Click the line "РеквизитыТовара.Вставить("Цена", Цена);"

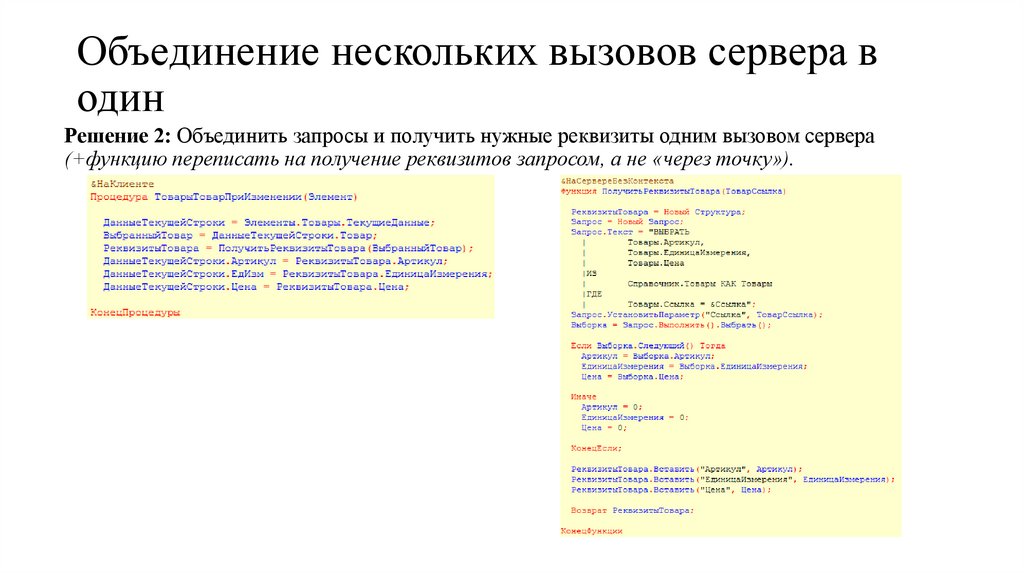click(x=671, y=490)
